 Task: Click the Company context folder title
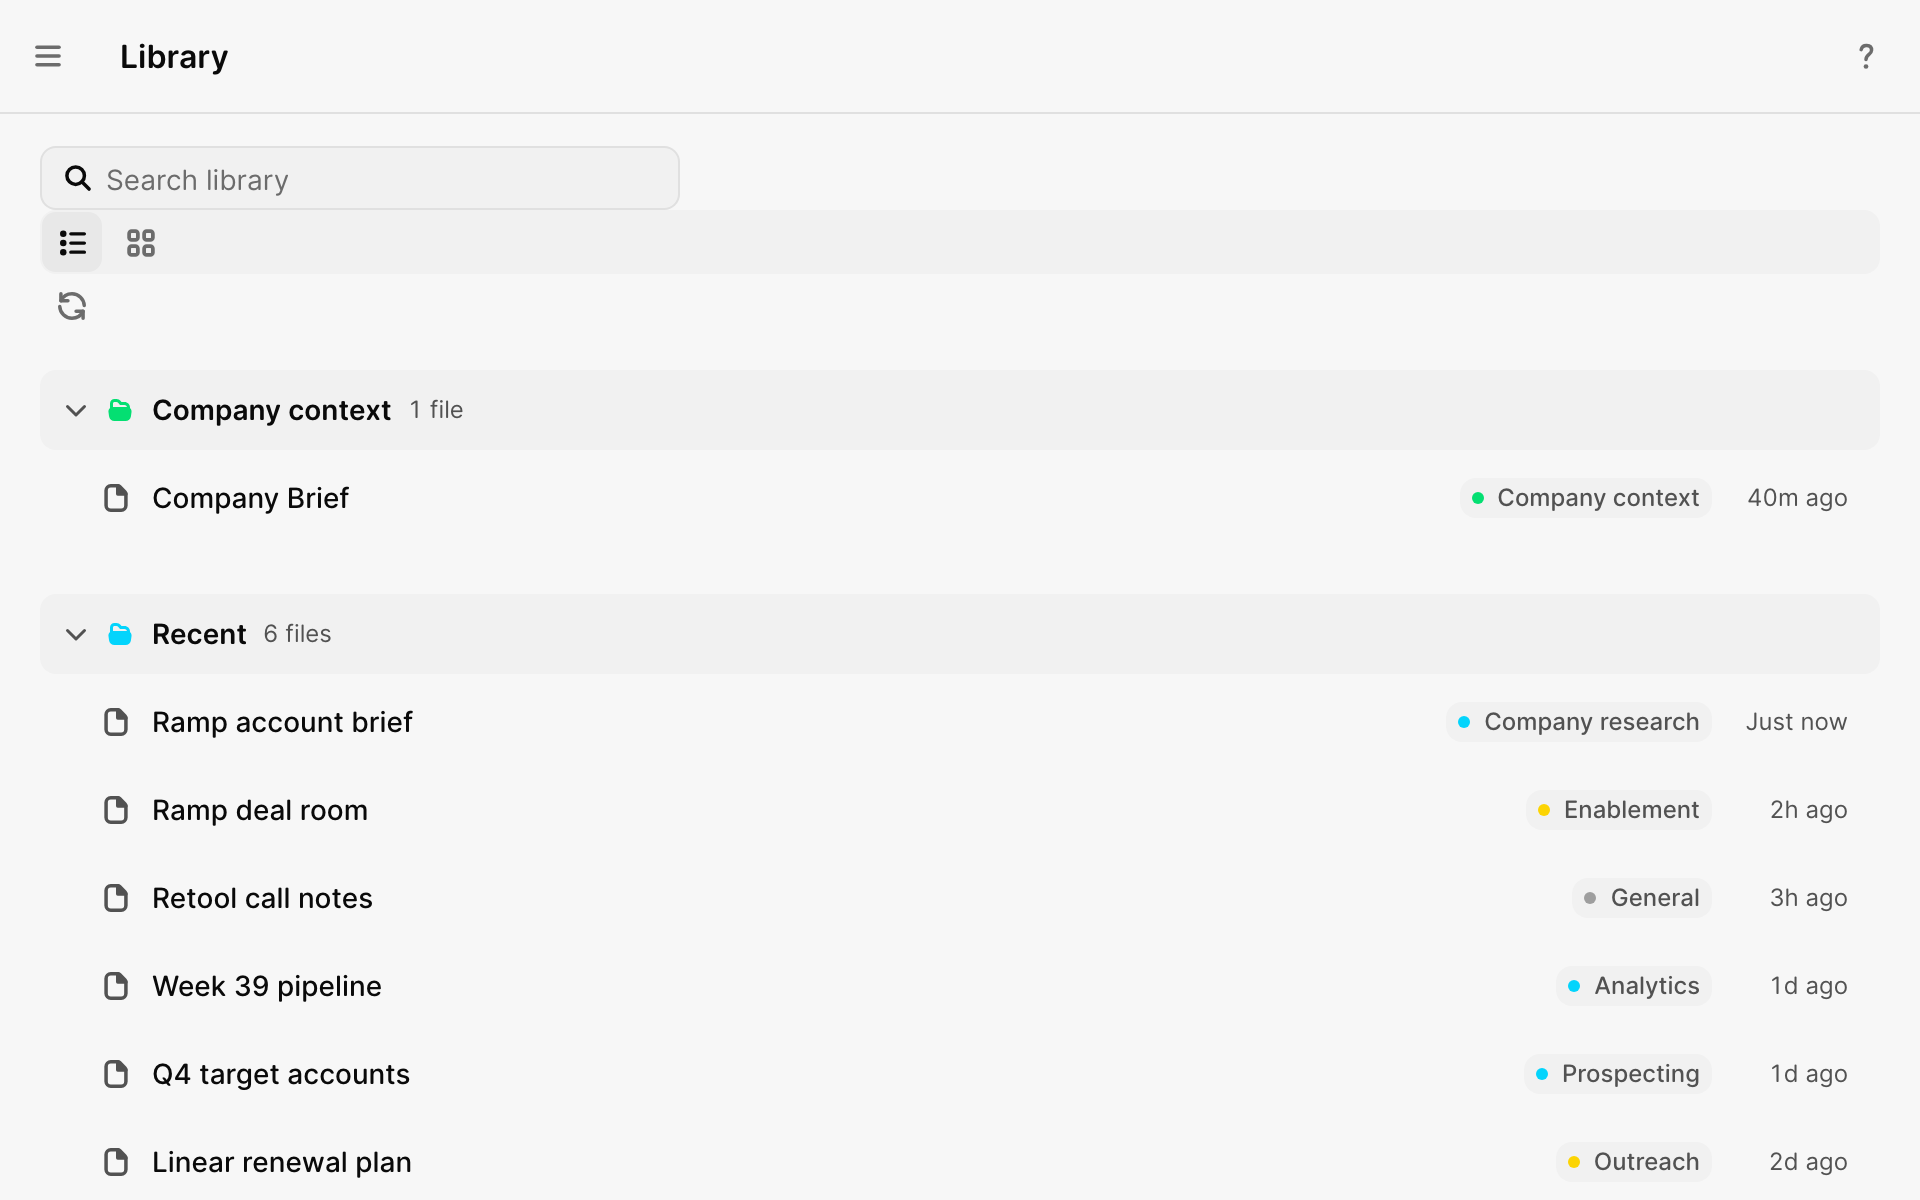(x=271, y=410)
